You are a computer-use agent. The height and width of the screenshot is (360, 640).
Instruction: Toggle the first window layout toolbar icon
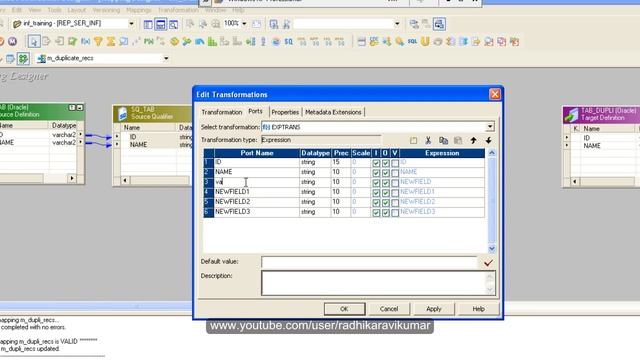148,24
